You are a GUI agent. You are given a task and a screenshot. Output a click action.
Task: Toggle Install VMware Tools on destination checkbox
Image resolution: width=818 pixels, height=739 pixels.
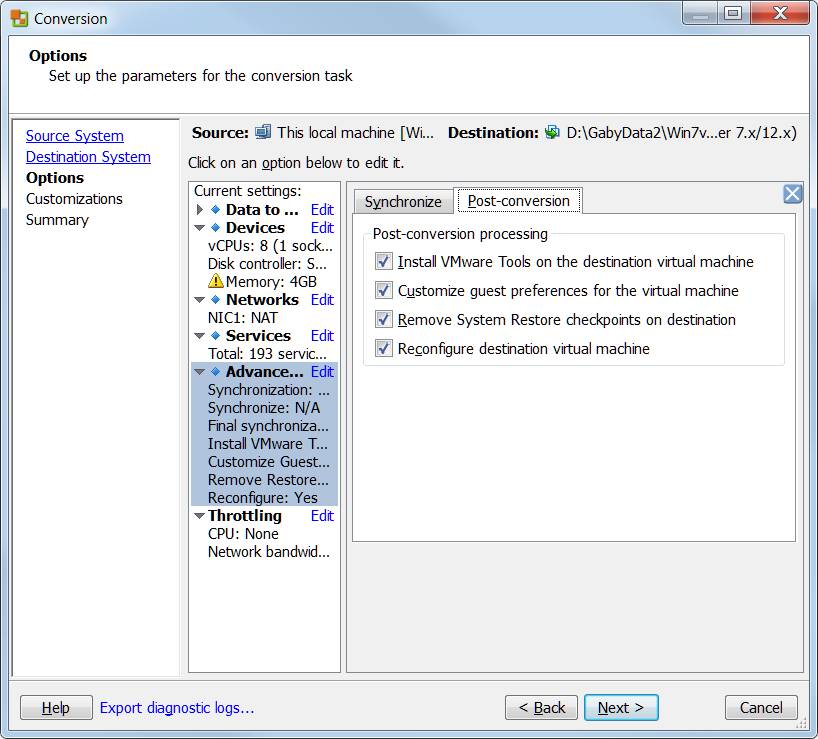[383, 261]
